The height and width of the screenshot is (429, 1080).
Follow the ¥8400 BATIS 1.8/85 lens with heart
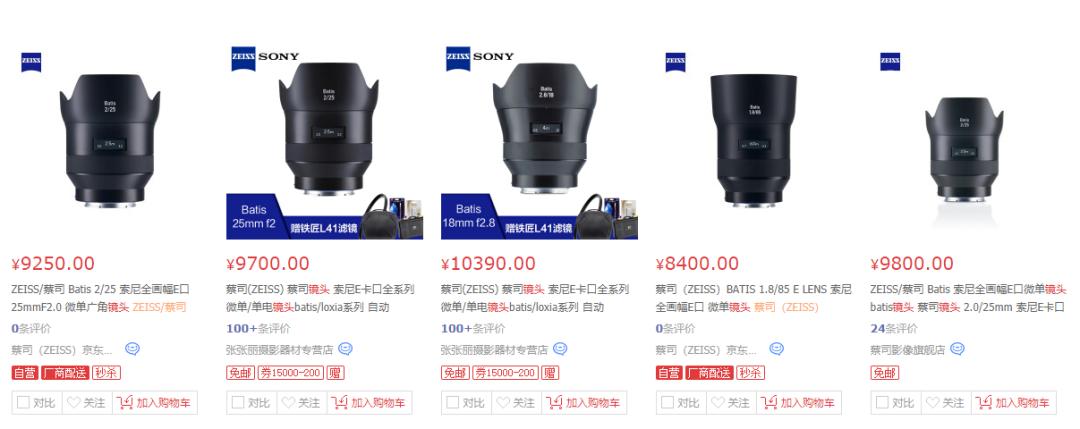[731, 403]
